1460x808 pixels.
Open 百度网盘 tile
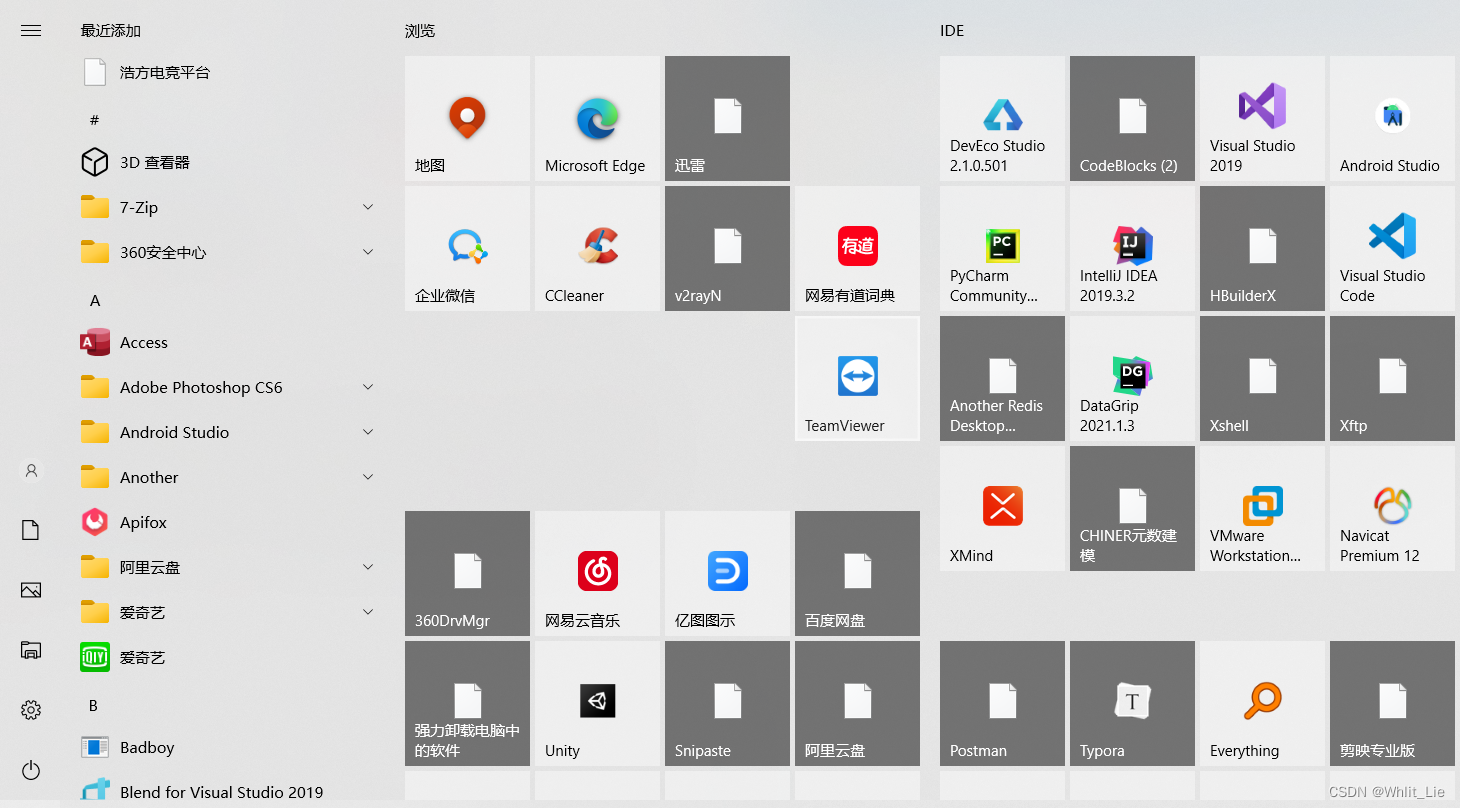857,573
